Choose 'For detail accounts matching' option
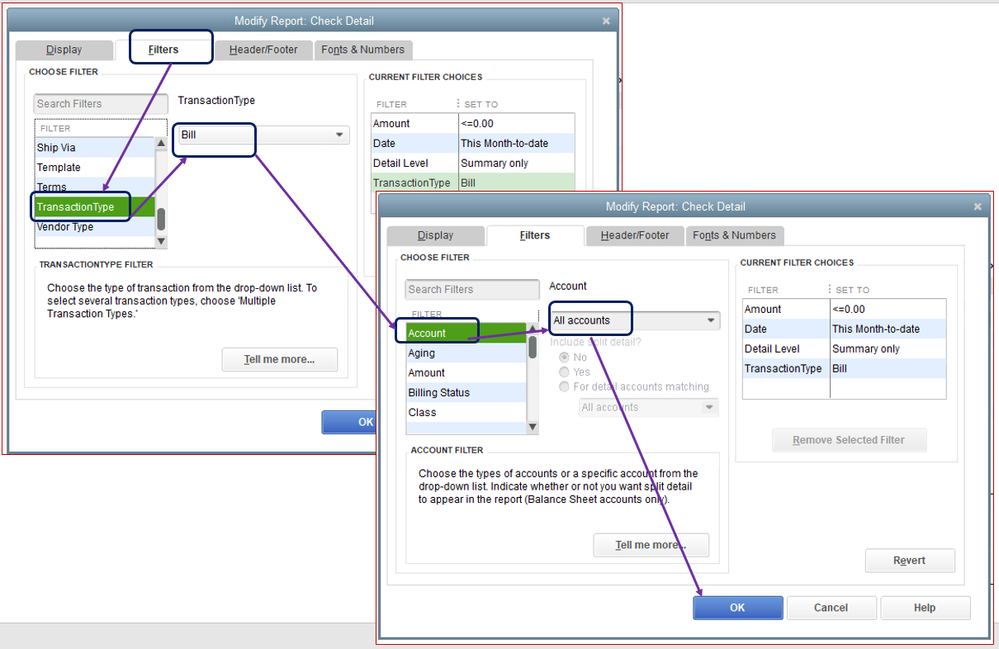The image size is (999, 649). coord(564,387)
